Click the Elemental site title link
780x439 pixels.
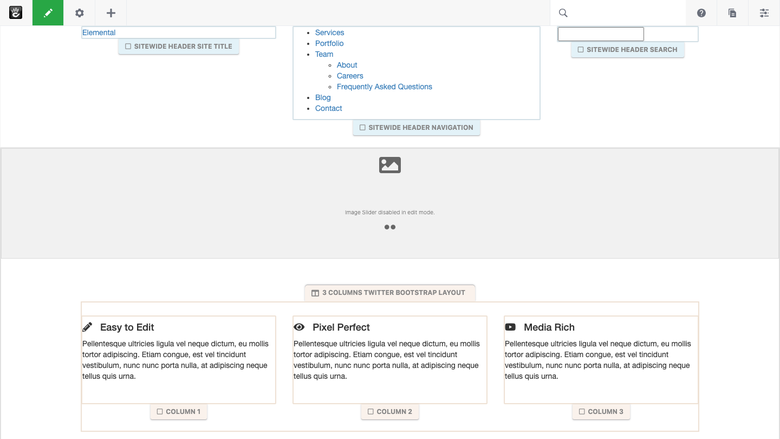tap(99, 32)
